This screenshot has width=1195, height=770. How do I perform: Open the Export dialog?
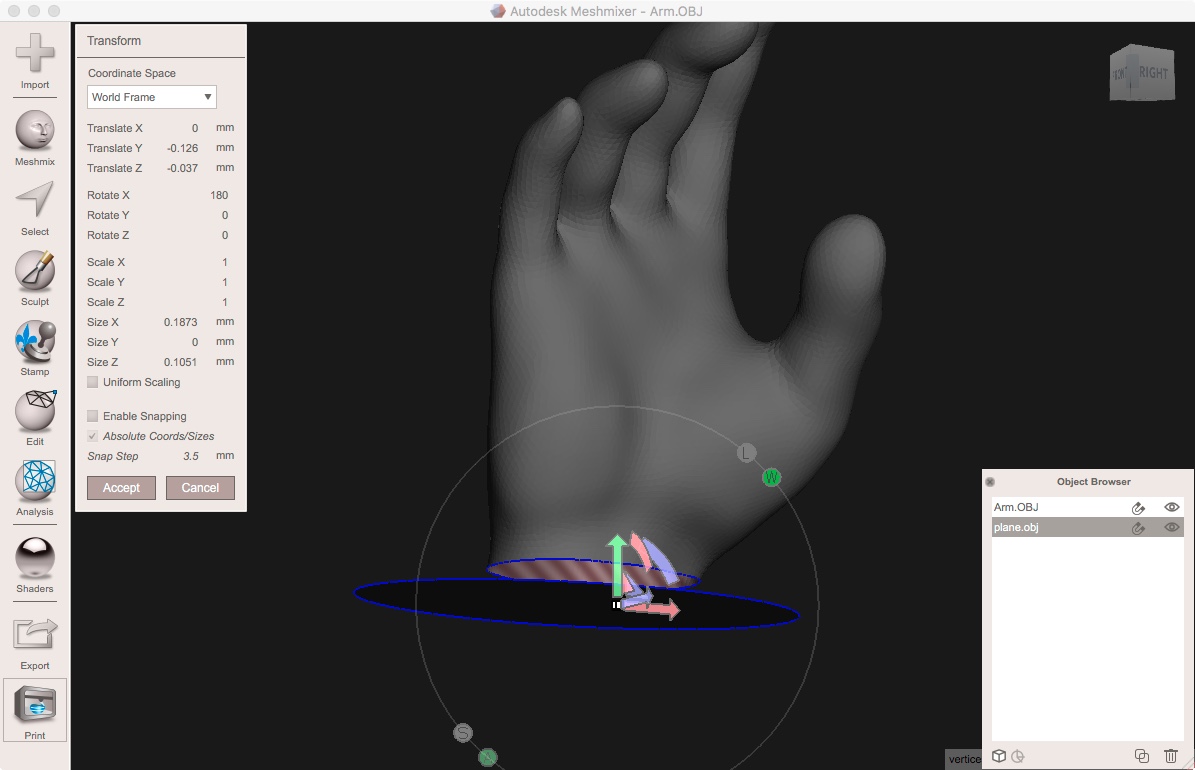click(x=35, y=643)
